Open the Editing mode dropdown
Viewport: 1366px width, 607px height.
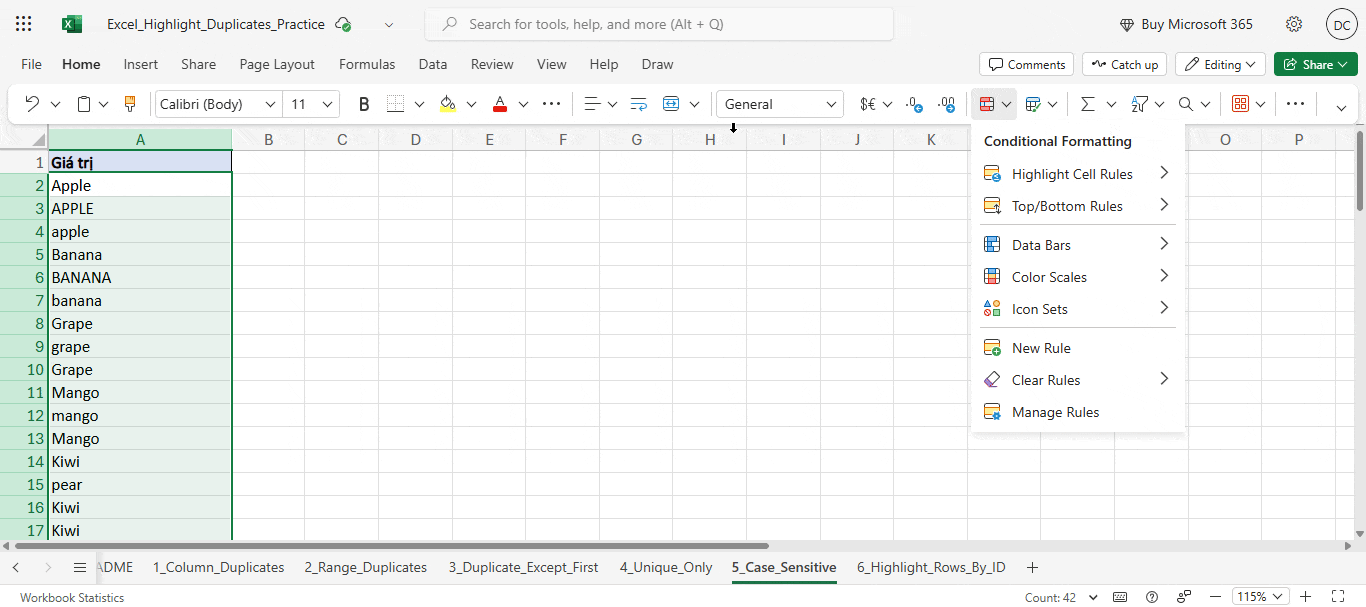click(x=1220, y=64)
